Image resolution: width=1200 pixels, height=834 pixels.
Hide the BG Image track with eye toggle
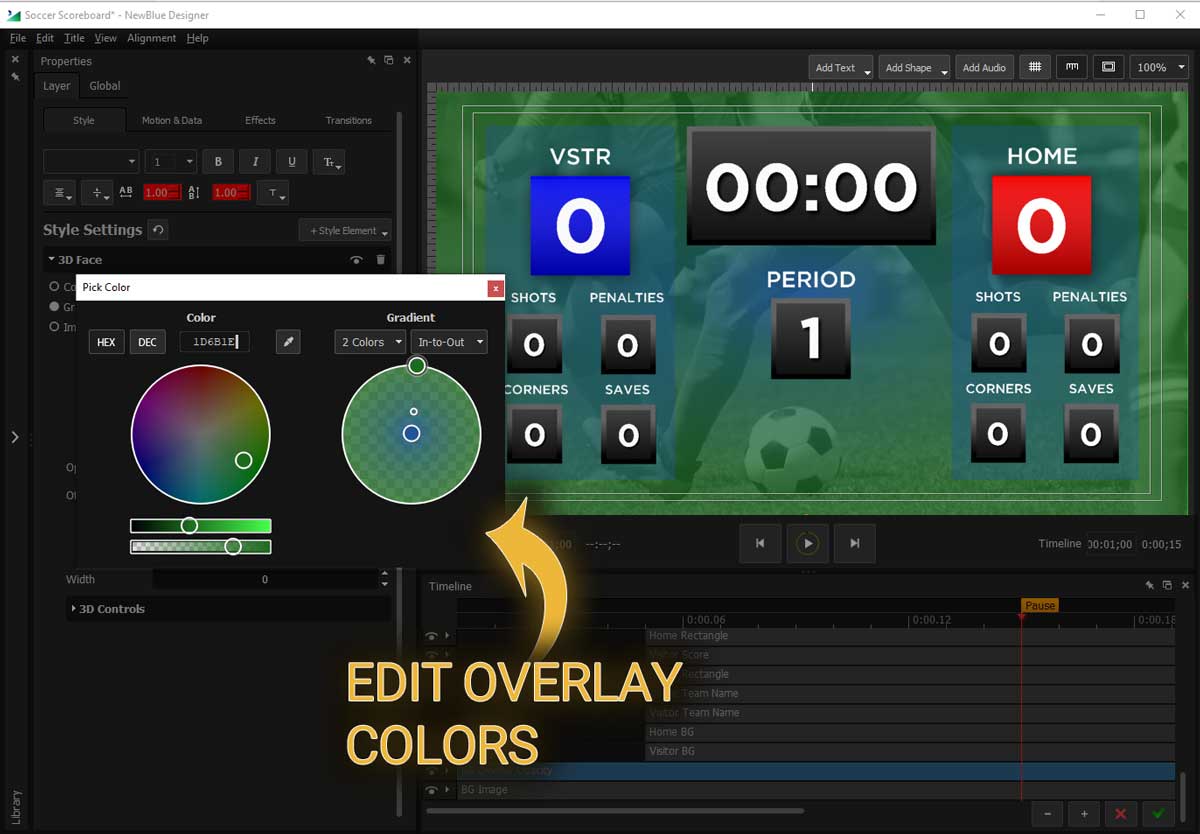point(430,790)
